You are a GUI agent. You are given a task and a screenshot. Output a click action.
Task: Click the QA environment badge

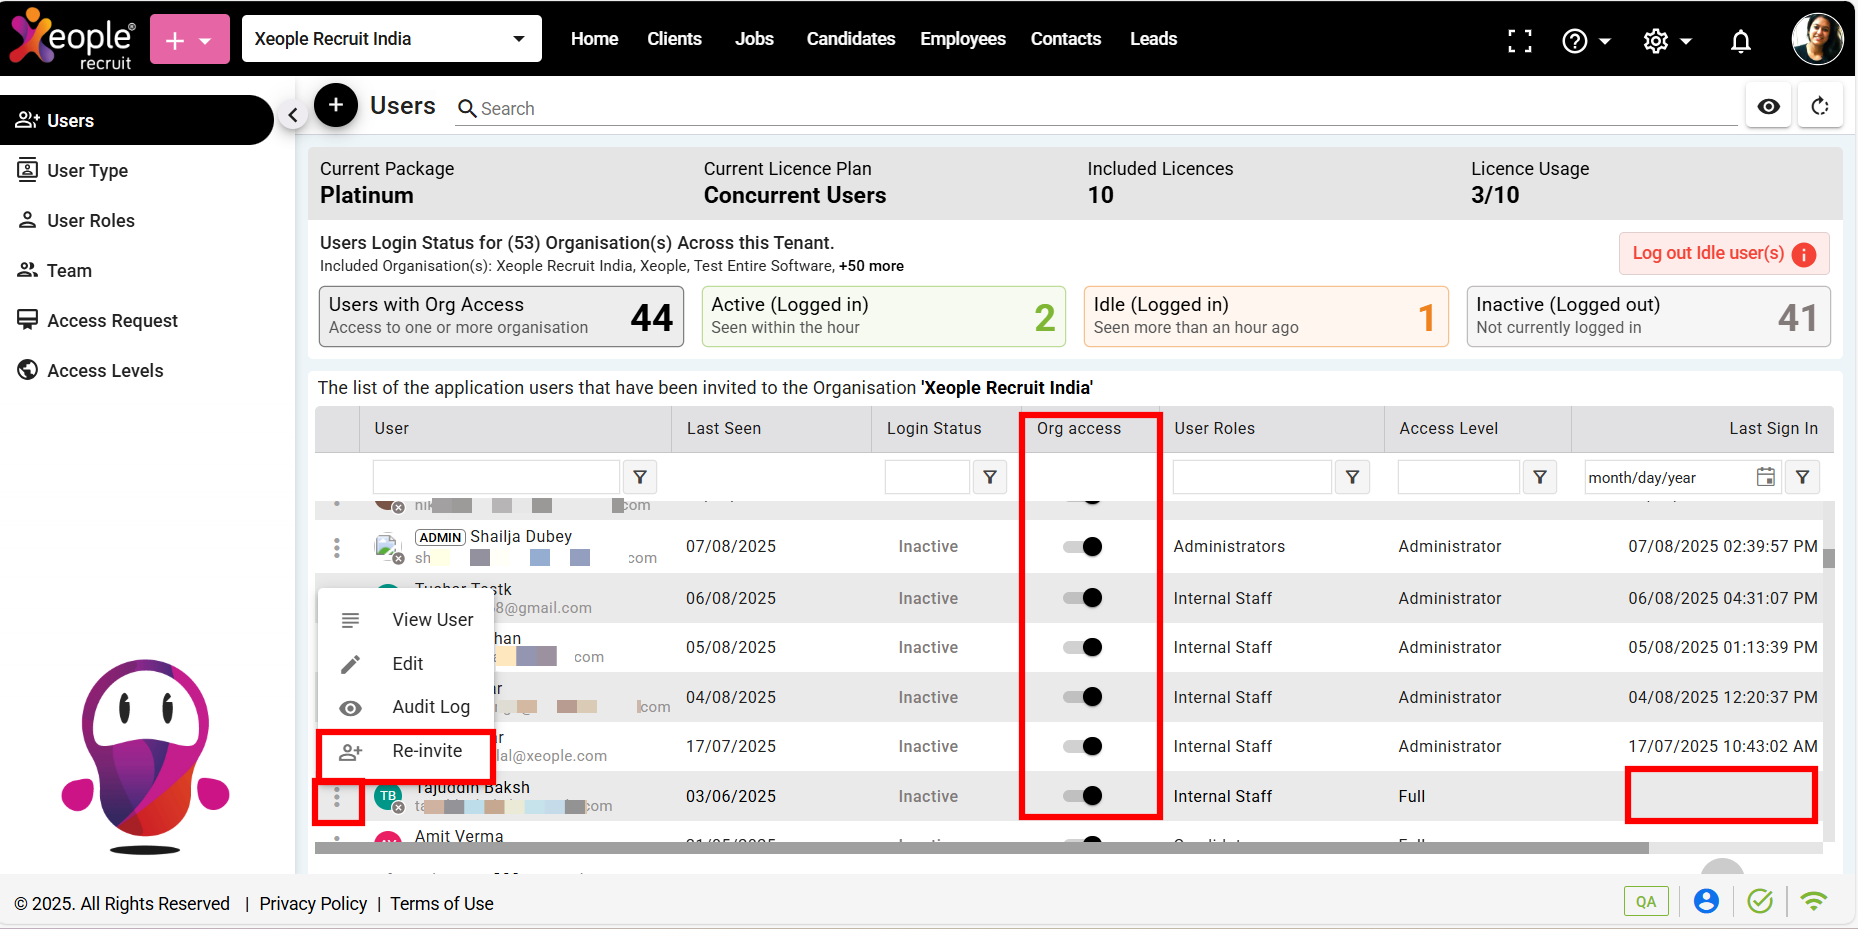[x=1646, y=901]
